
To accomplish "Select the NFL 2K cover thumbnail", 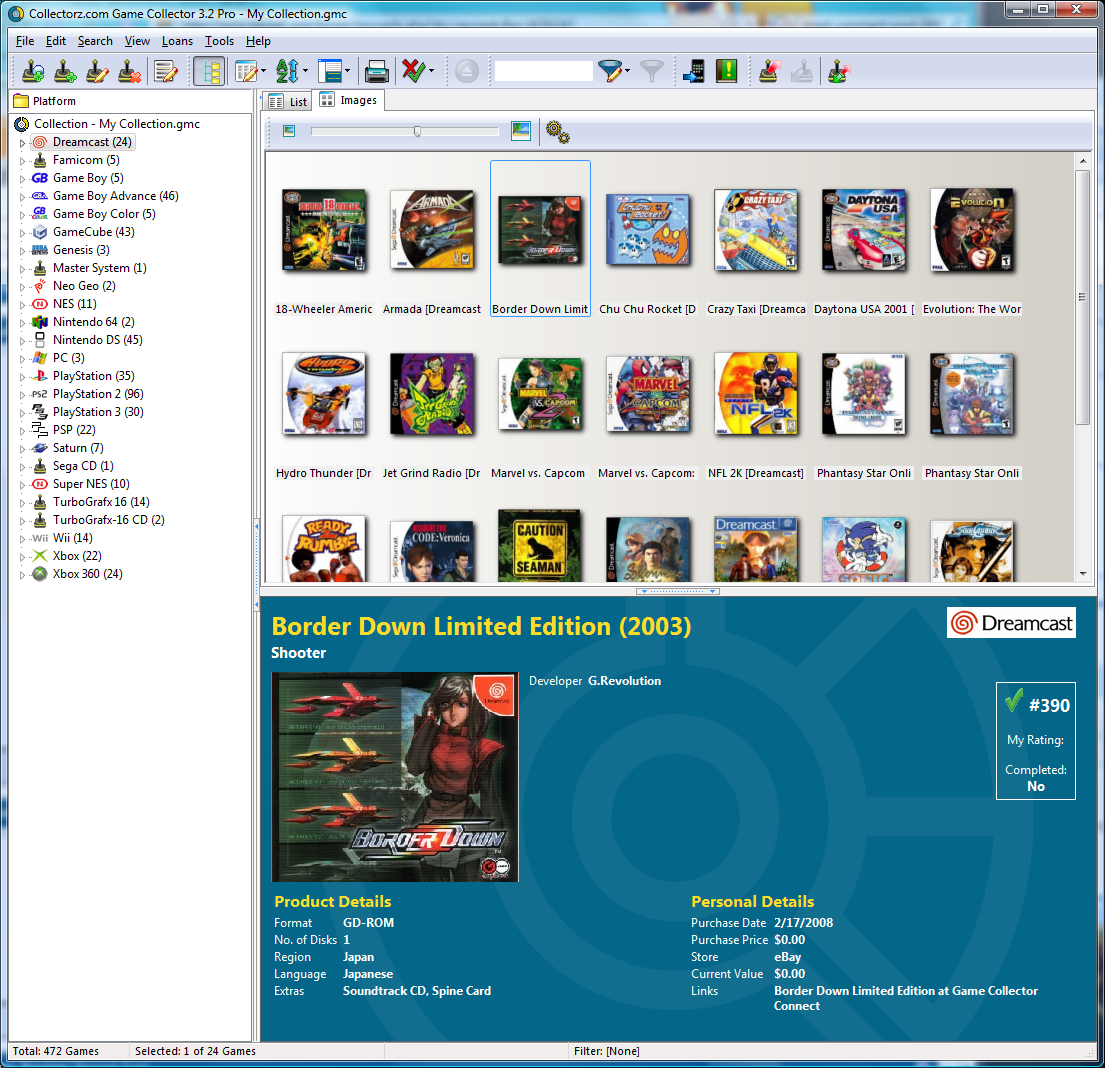I will tap(755, 394).
